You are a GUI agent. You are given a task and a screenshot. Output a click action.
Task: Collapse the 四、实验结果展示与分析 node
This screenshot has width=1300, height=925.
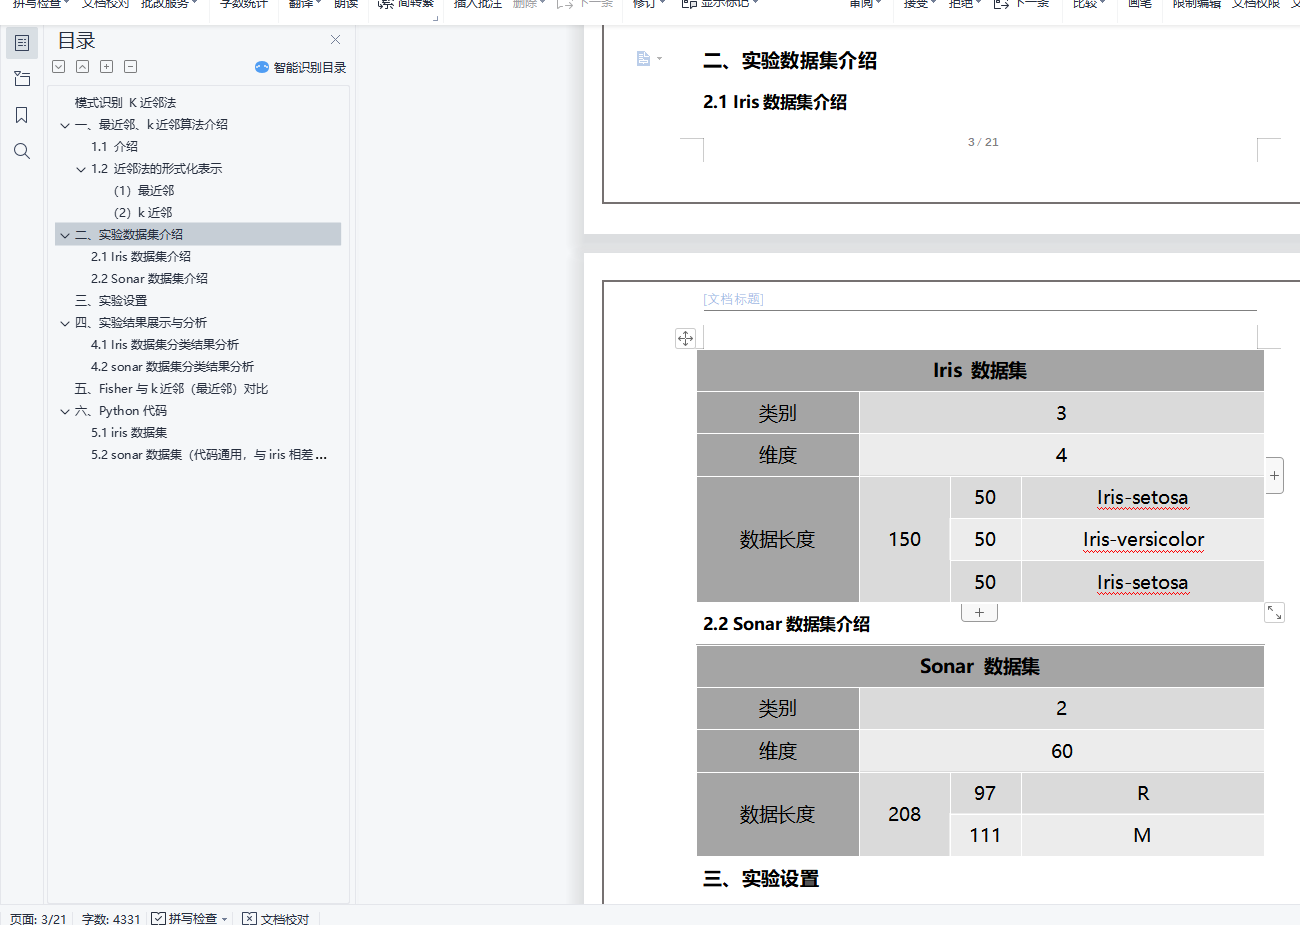(65, 323)
